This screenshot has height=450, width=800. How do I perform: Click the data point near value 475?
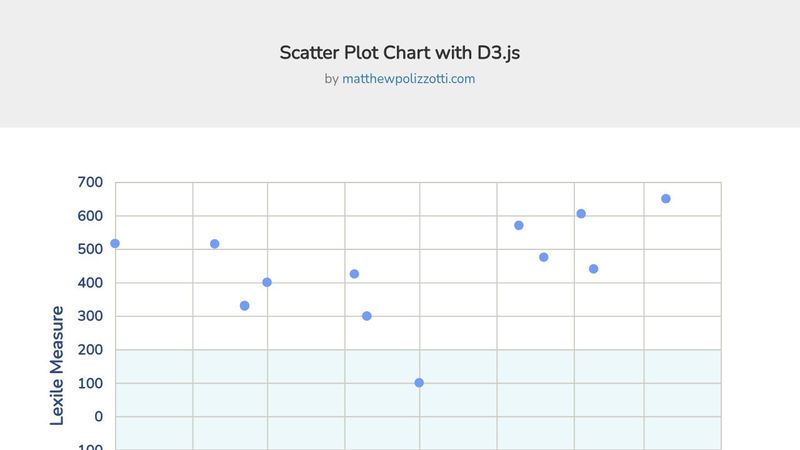(x=544, y=257)
